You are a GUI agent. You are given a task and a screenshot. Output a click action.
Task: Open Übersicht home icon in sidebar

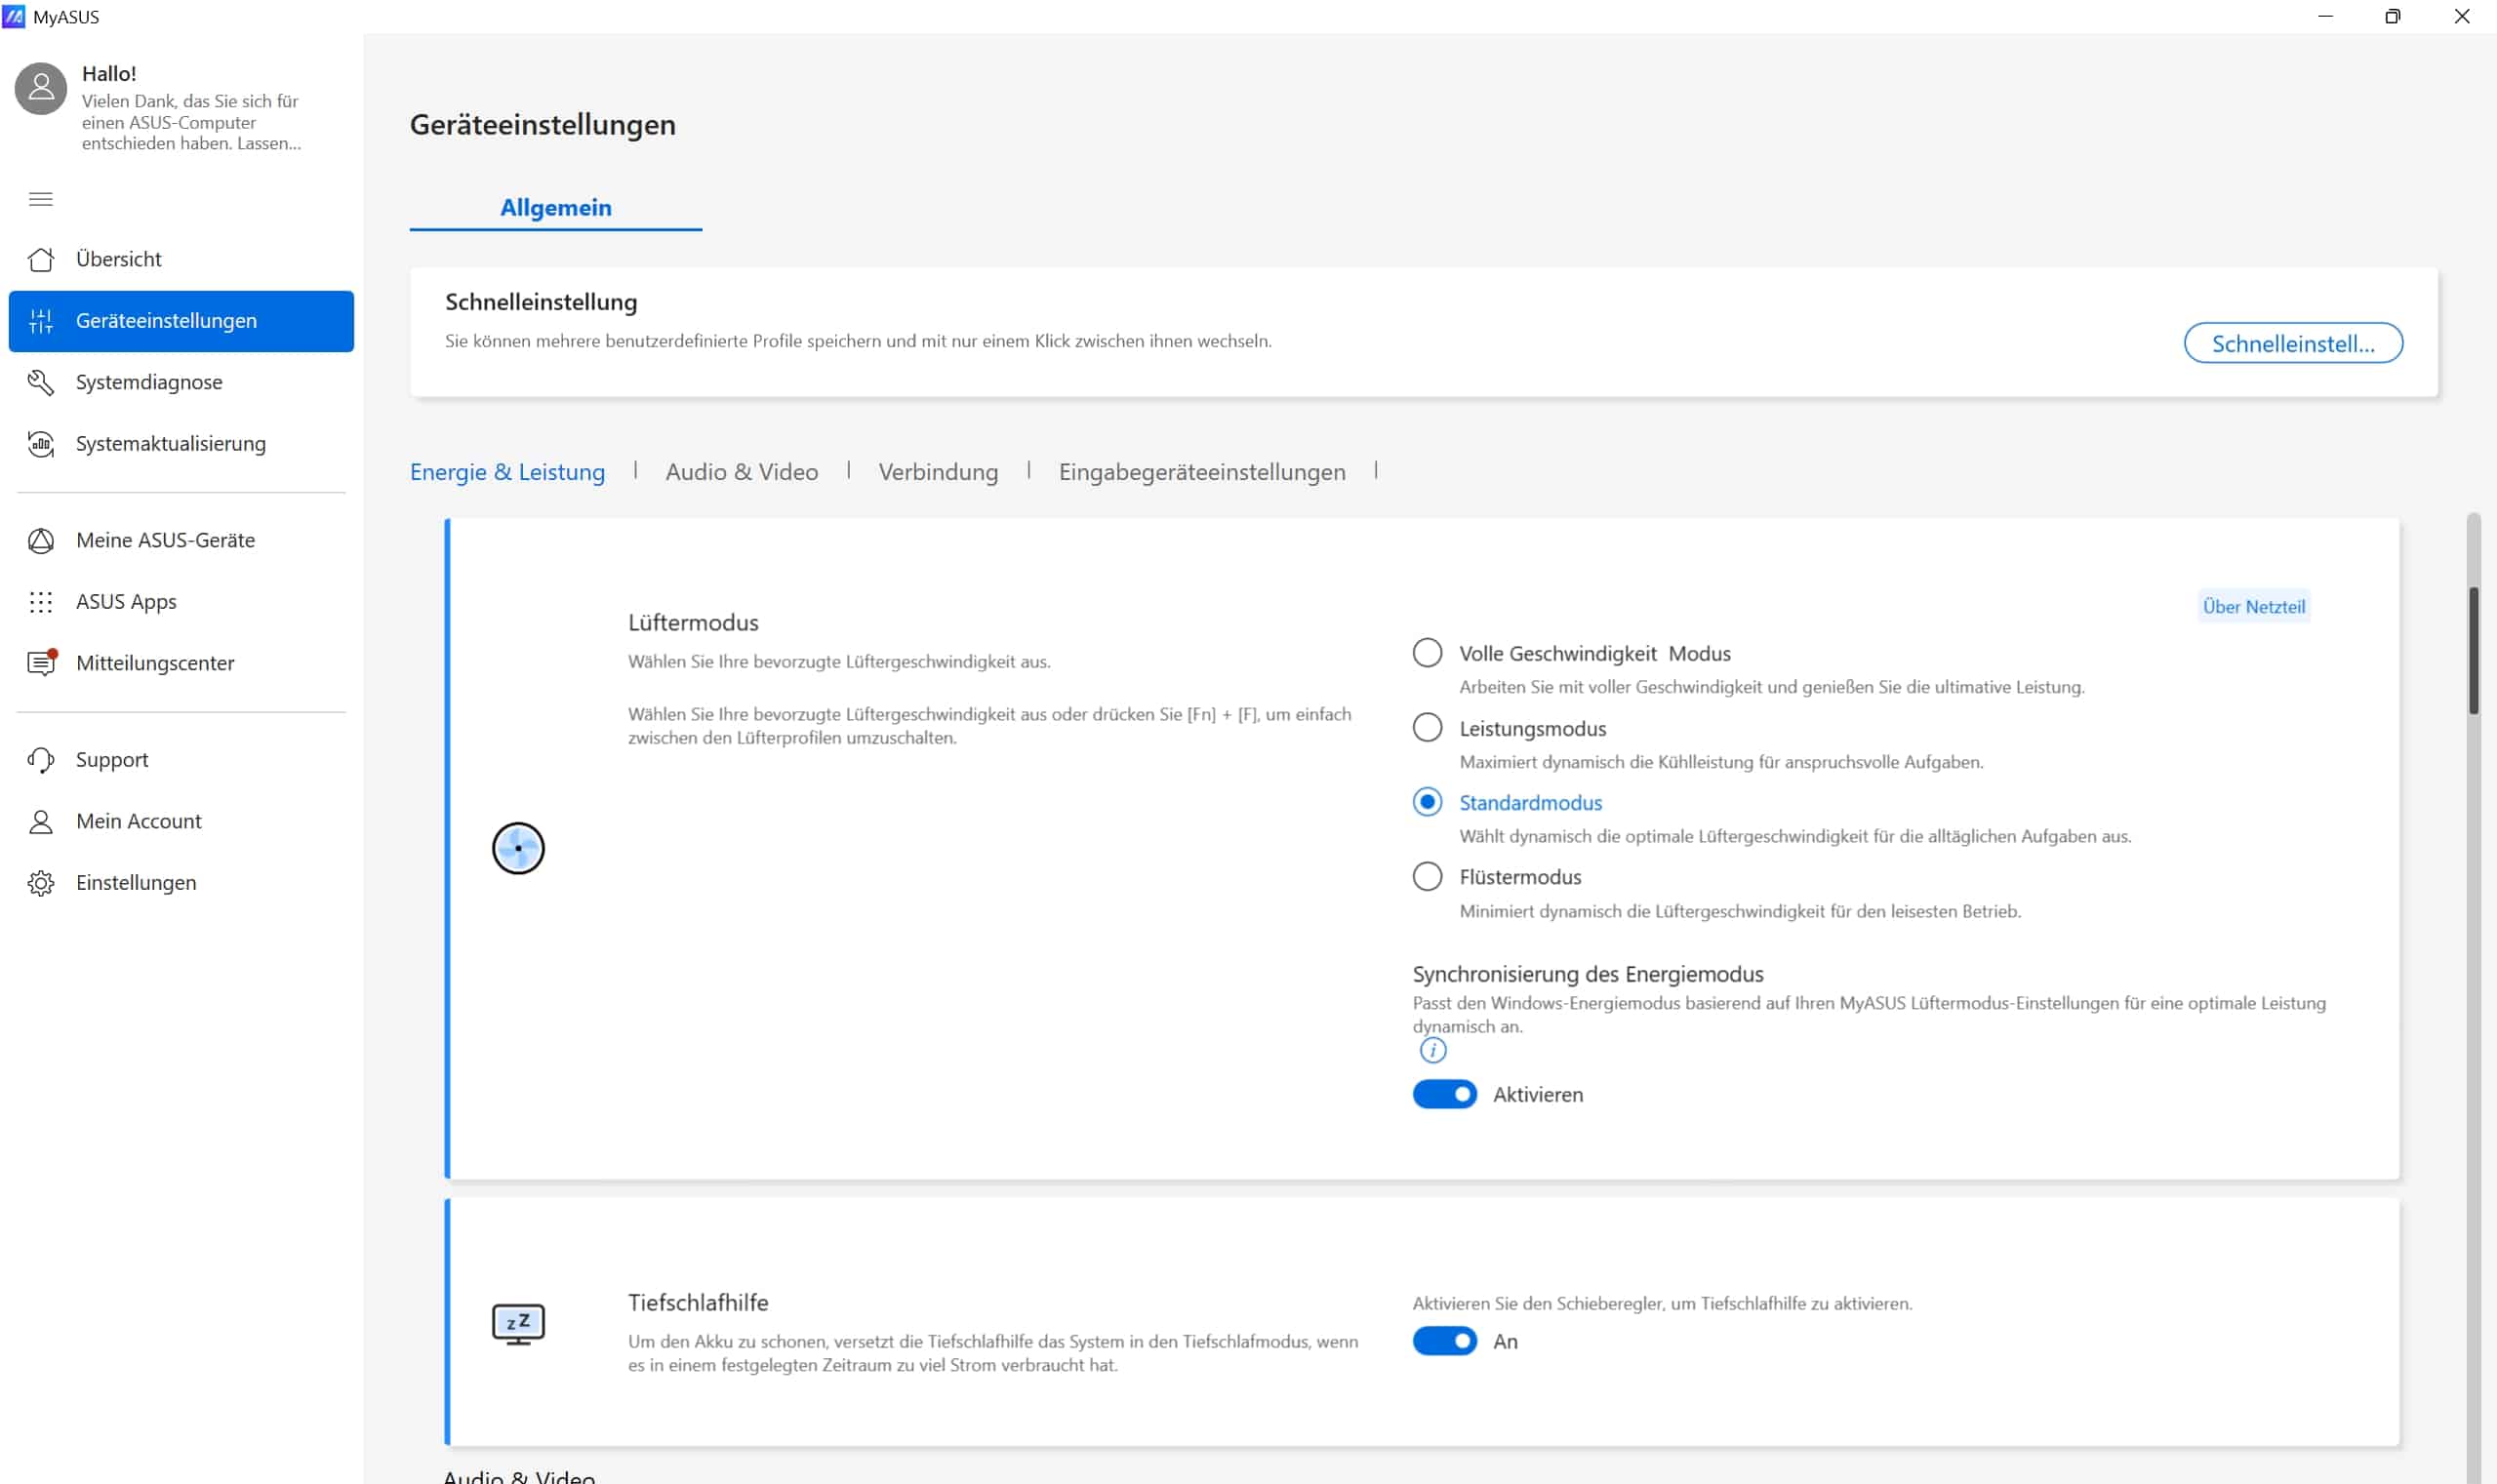tap(41, 260)
